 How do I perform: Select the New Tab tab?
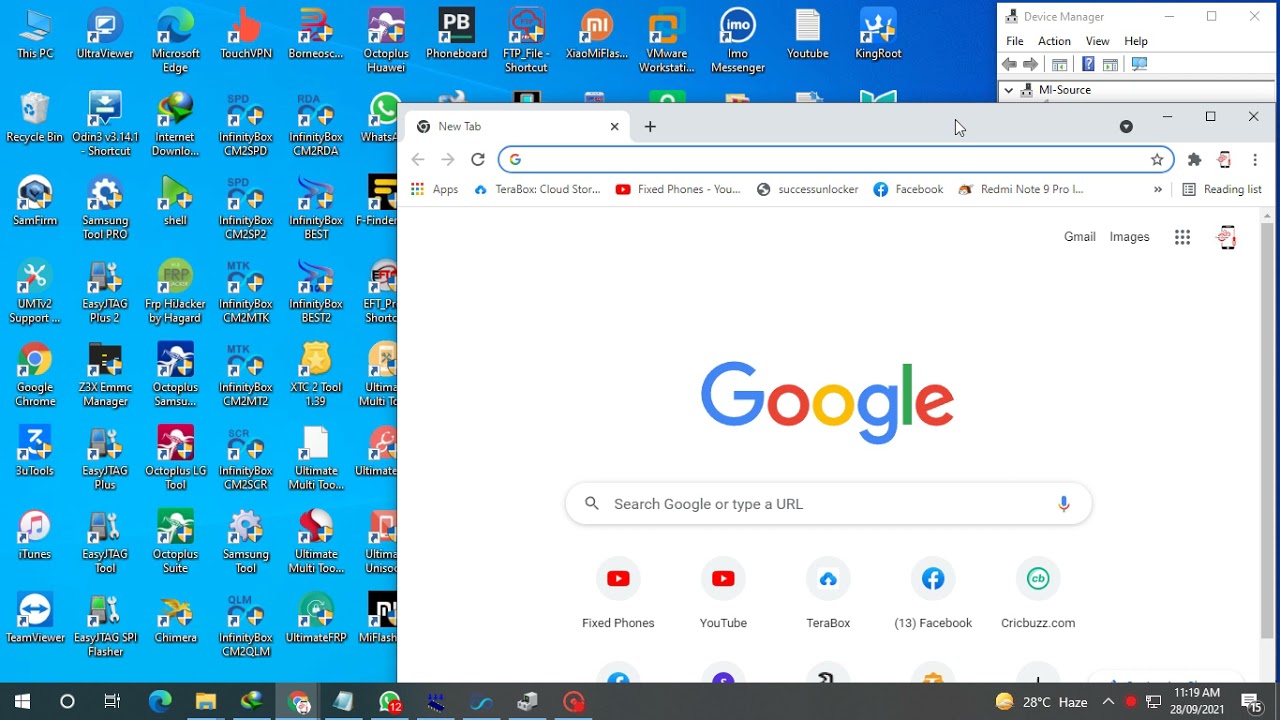click(x=516, y=127)
